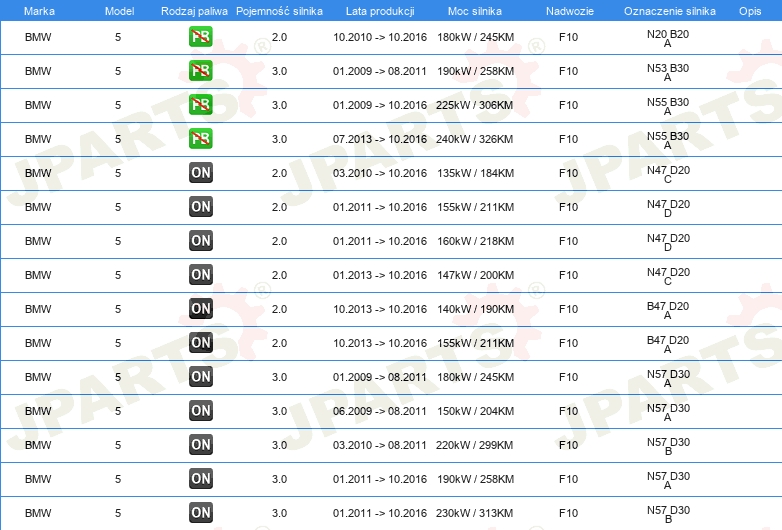
Task: Click the Rodzaj paliwa column header
Action: coord(194,11)
